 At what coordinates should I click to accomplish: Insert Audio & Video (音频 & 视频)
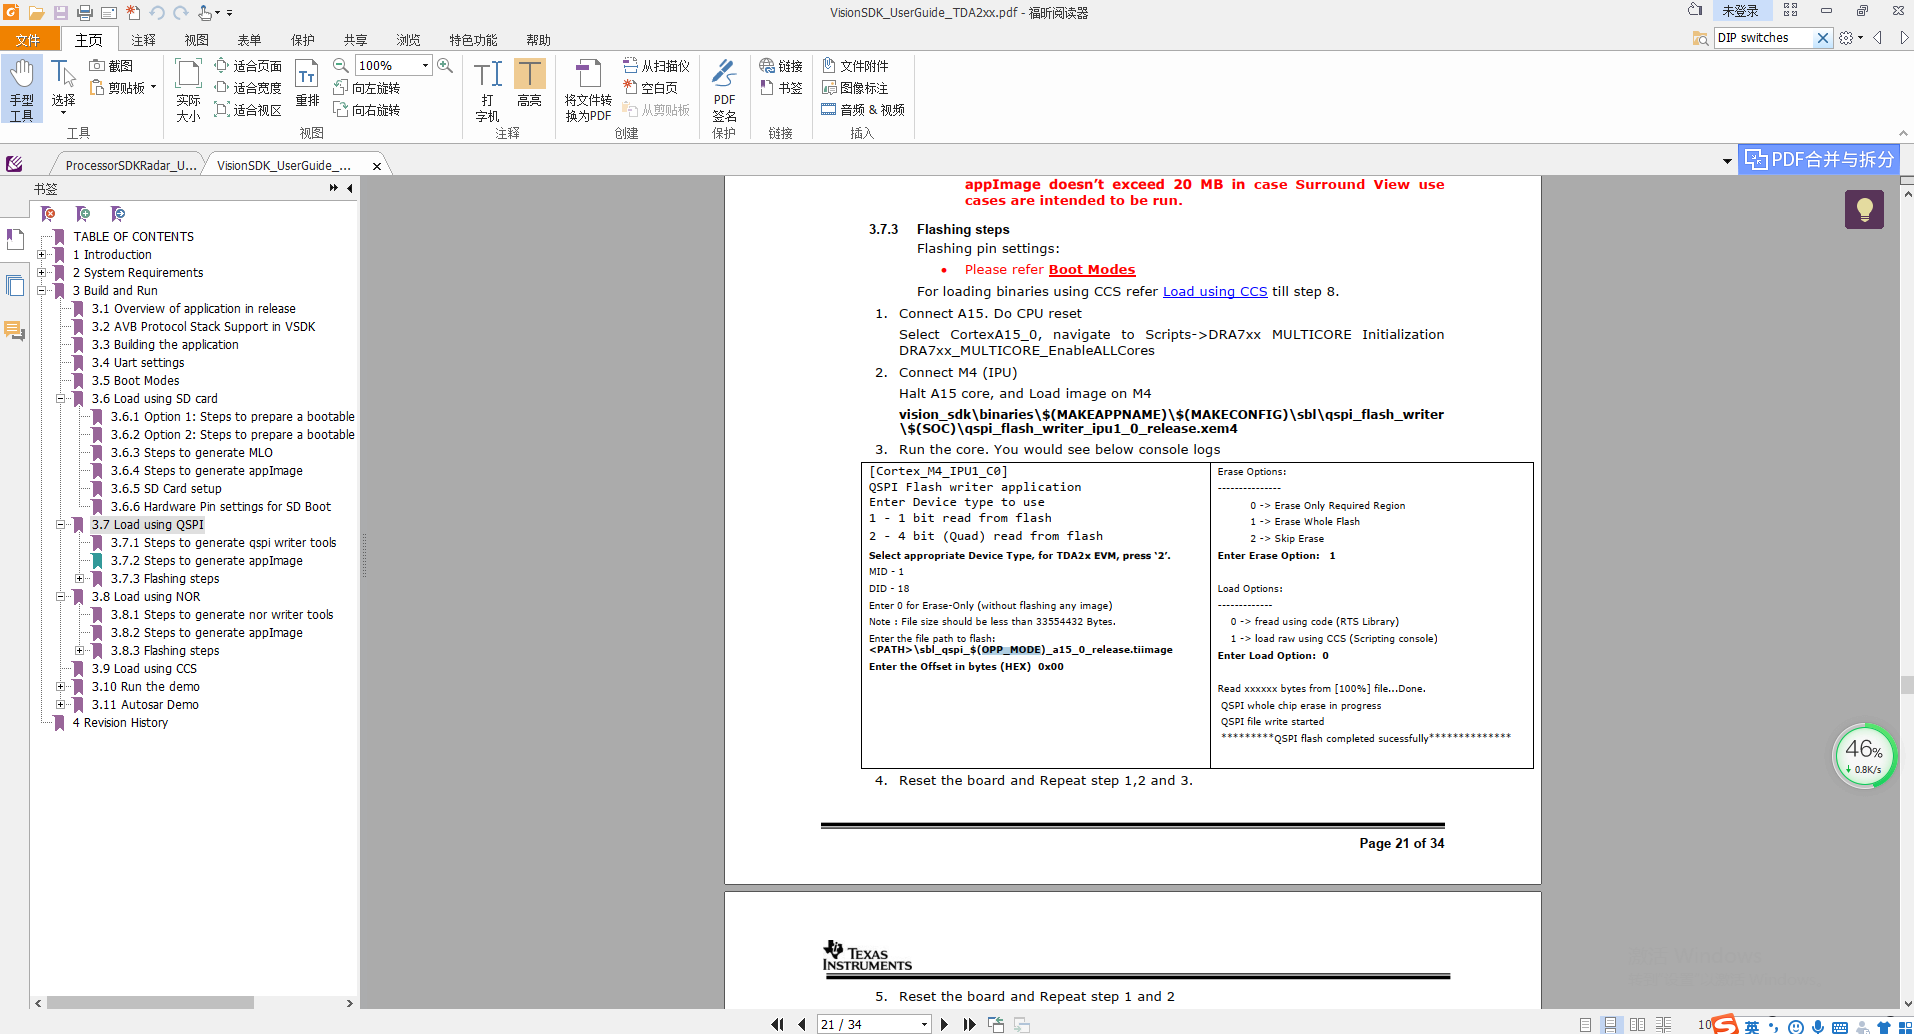[863, 110]
